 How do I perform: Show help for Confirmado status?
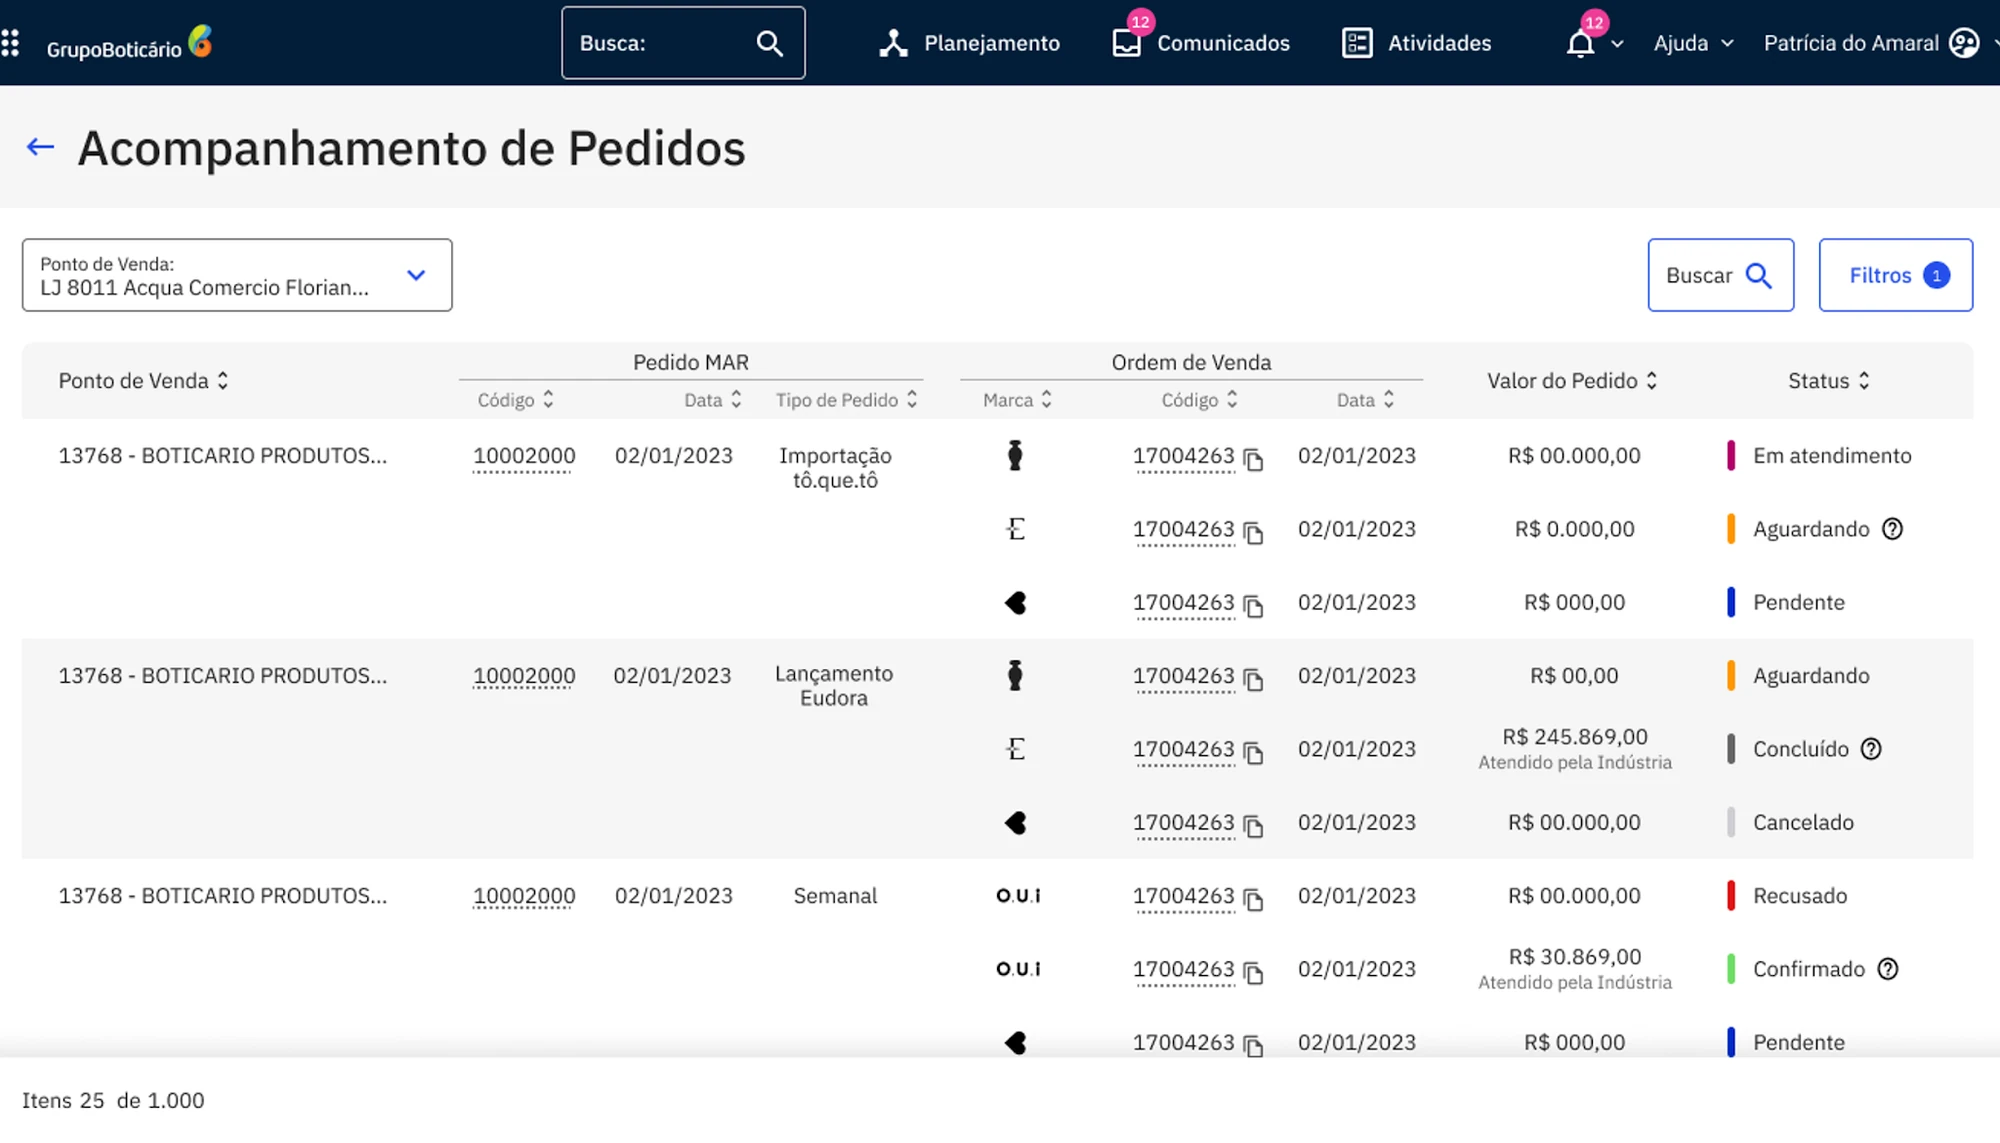[x=1887, y=969]
